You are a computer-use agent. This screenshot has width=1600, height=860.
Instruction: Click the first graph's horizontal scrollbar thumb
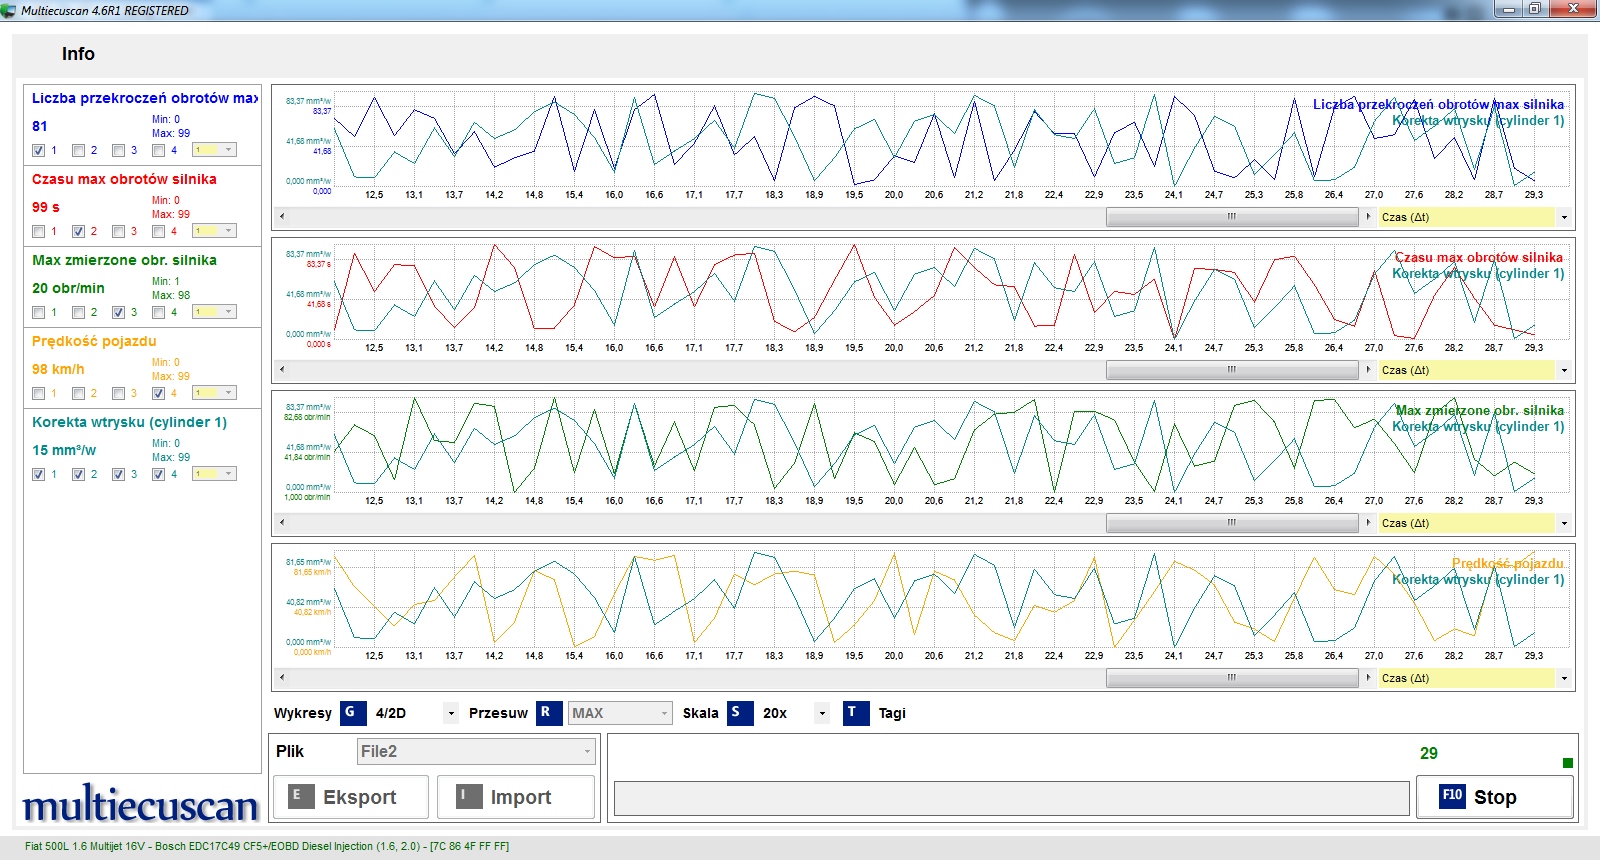tap(1233, 217)
